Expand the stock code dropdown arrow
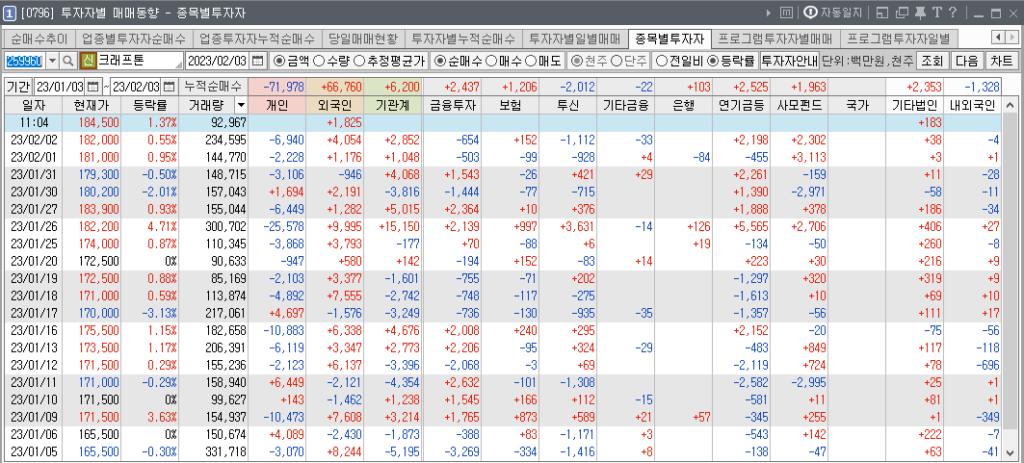 coord(51,61)
